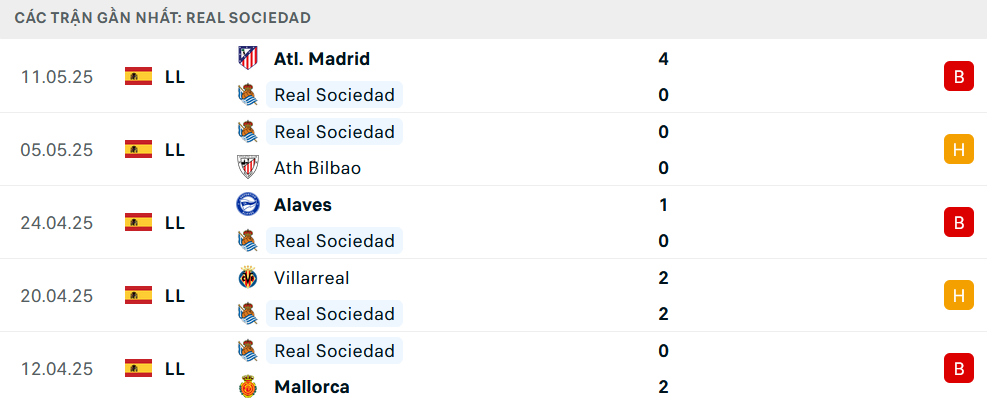Click orange H badge for Ath Bilbao match

pos(959,150)
